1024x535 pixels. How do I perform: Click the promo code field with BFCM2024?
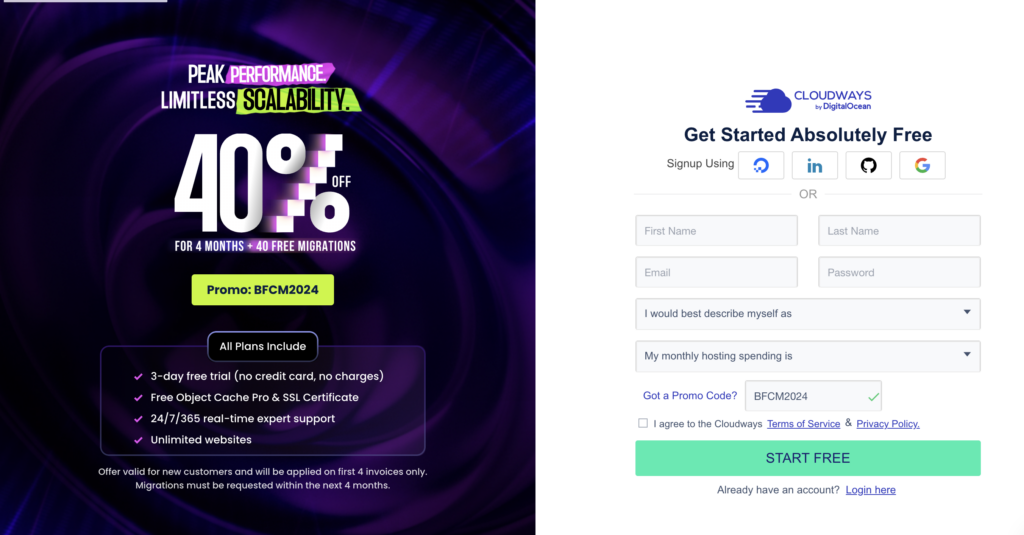click(805, 396)
